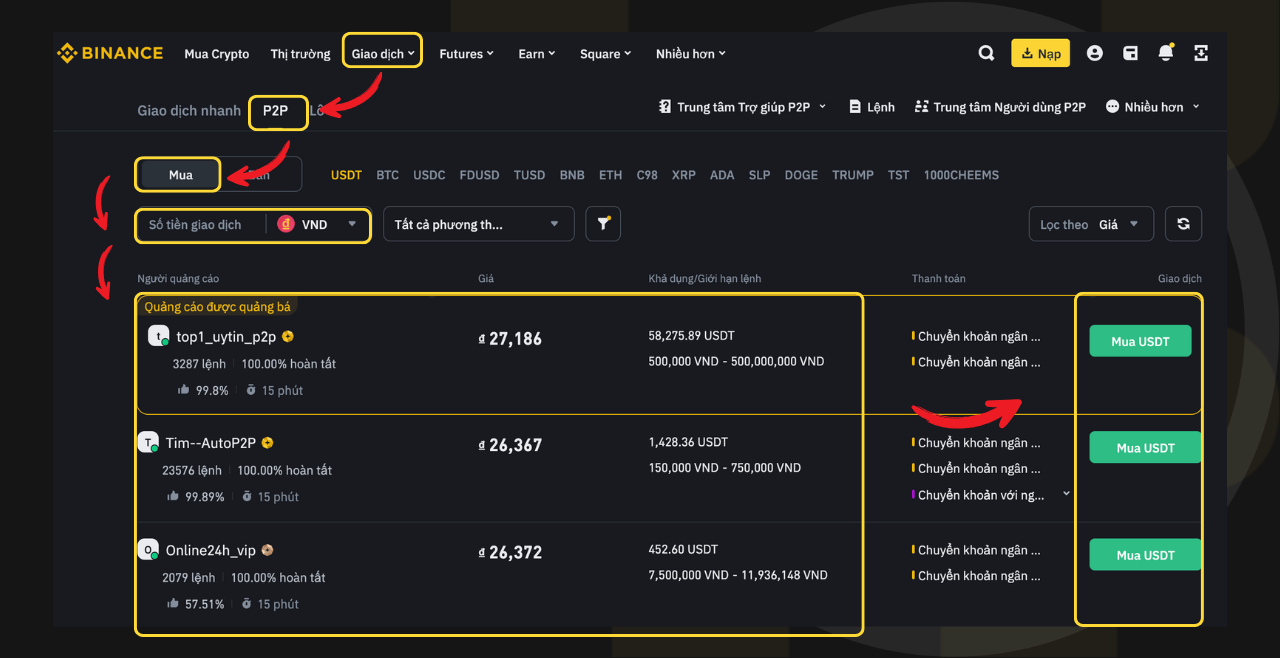Open the profile account icon
Viewport: 1280px width, 658px height.
tap(1094, 53)
